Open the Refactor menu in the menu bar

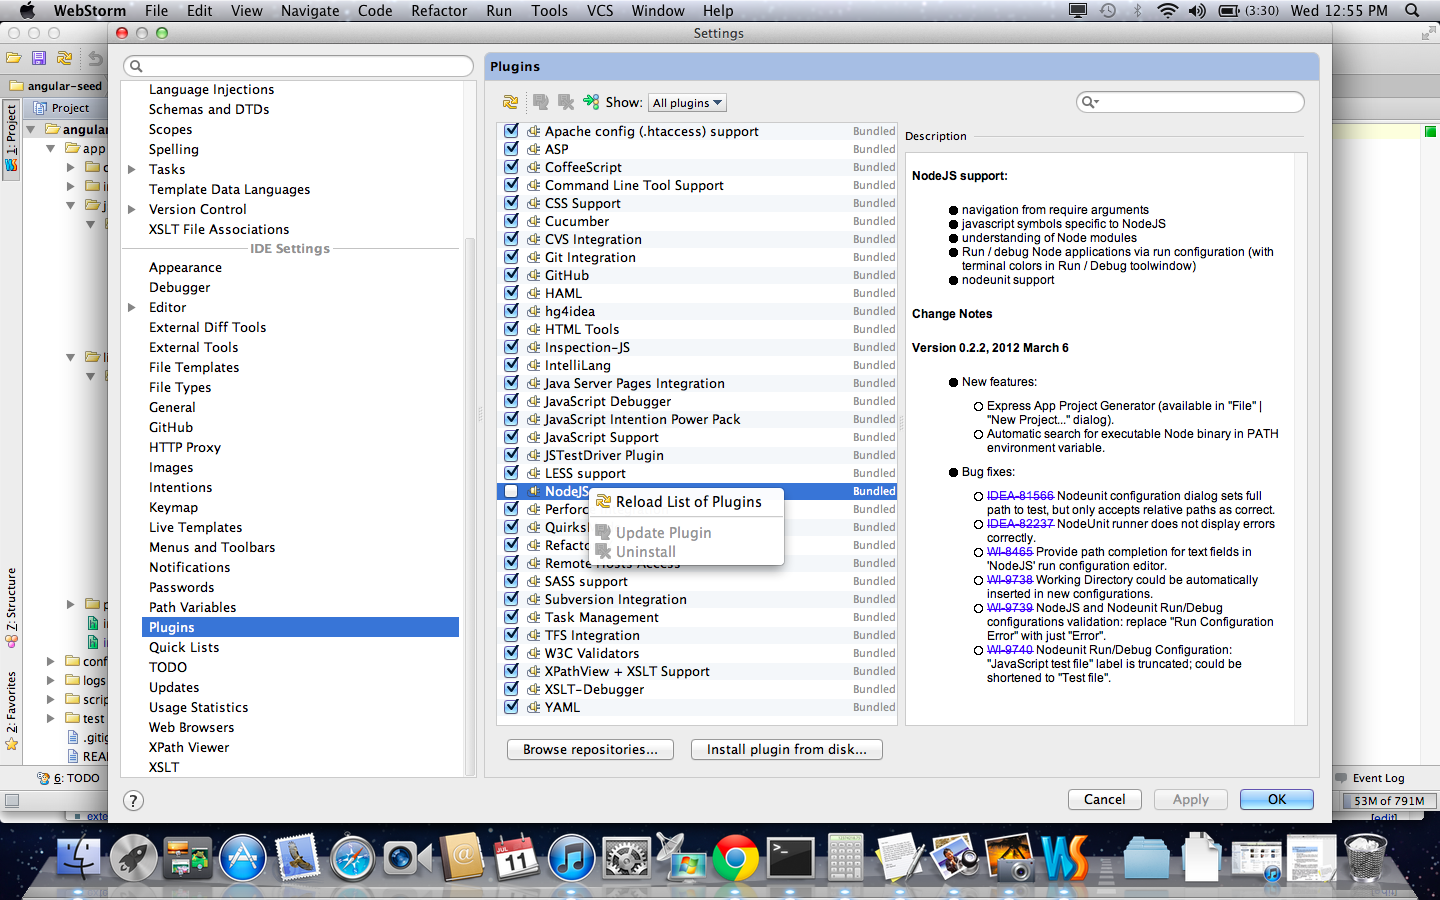tap(439, 11)
